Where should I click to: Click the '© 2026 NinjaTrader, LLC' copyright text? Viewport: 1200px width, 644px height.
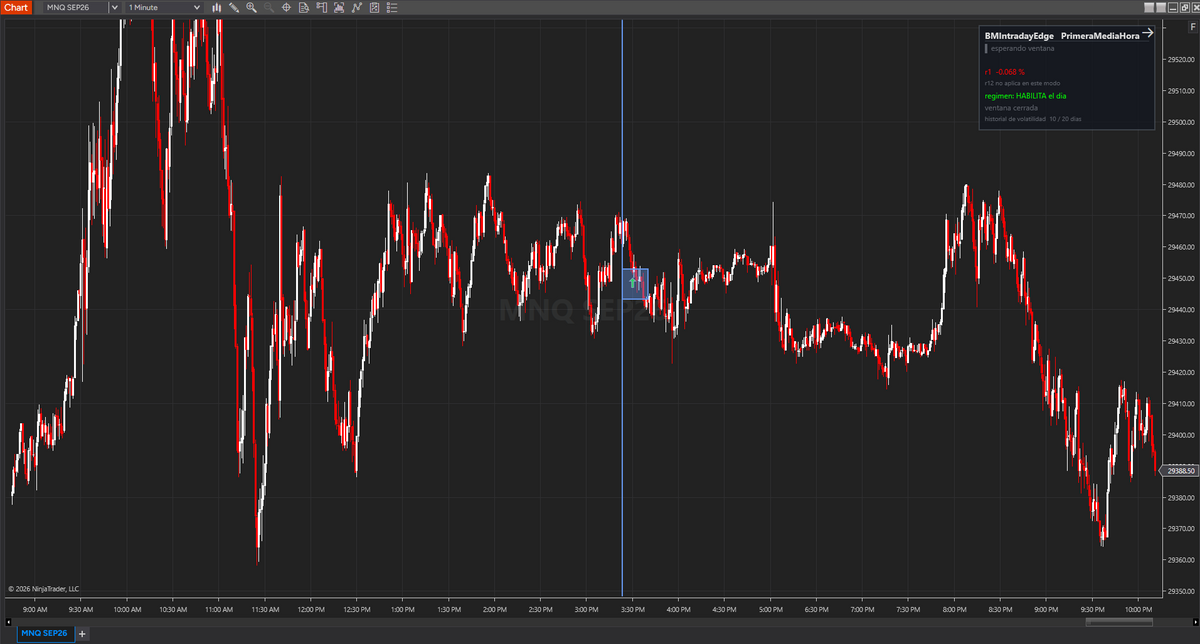(43, 589)
